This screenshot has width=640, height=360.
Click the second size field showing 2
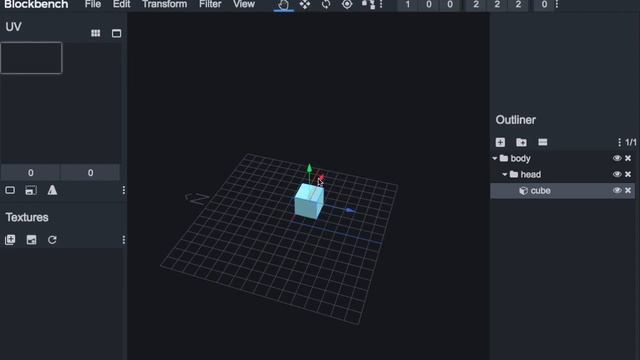pos(497,5)
